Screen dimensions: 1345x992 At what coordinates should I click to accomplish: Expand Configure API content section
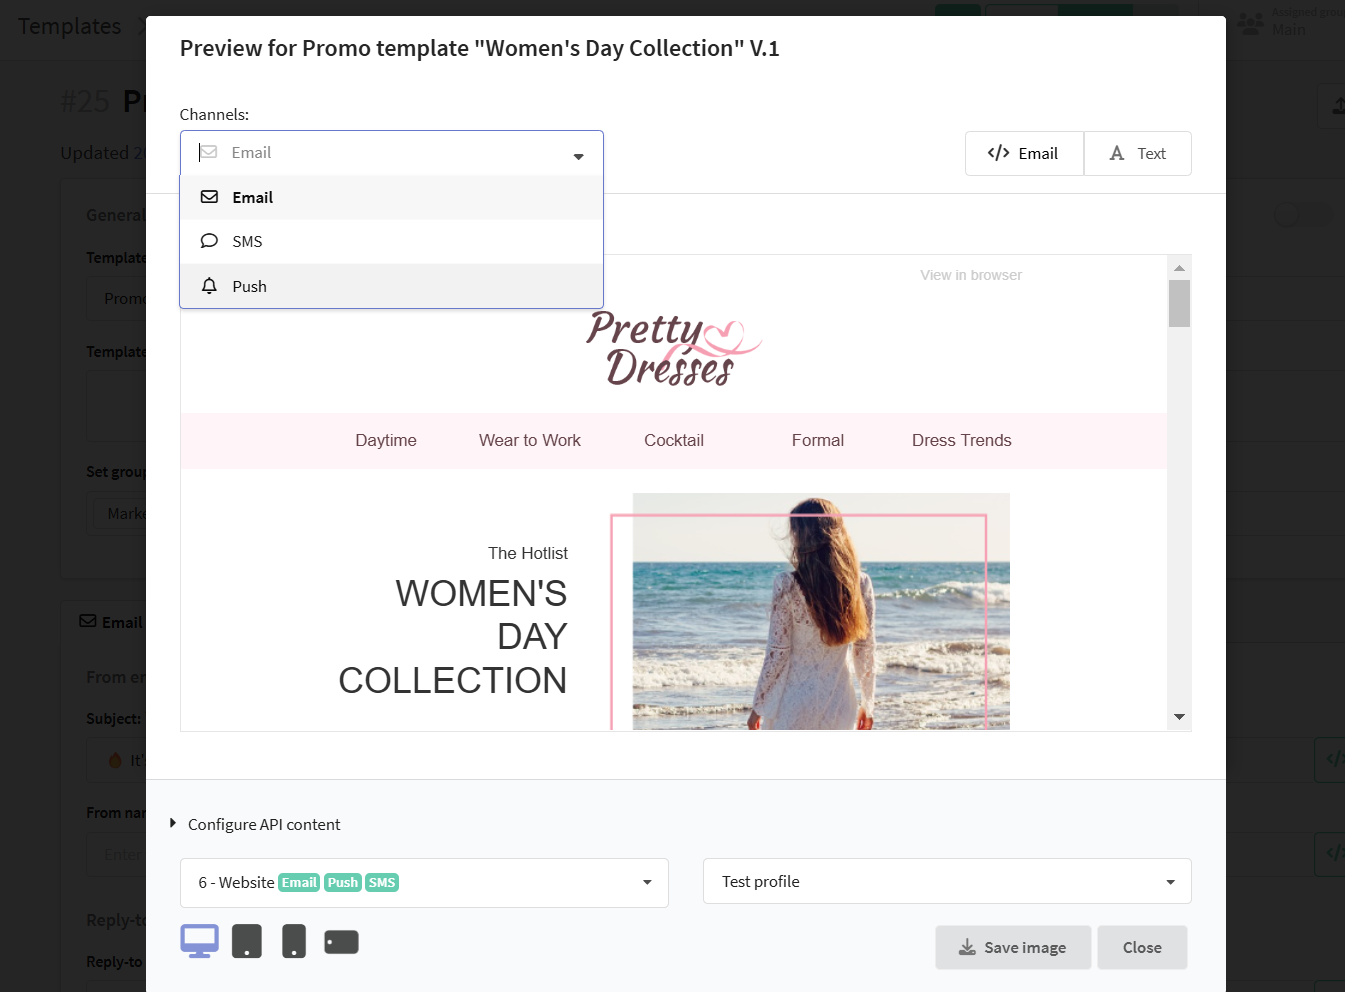[256, 824]
